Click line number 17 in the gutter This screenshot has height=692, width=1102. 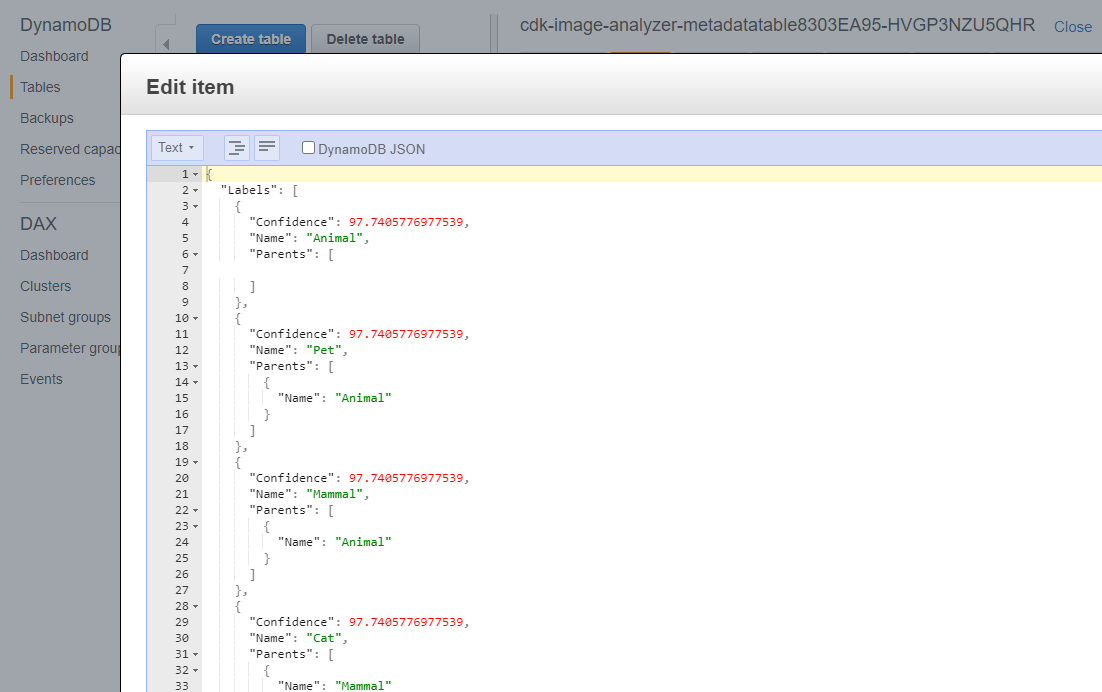tap(182, 430)
